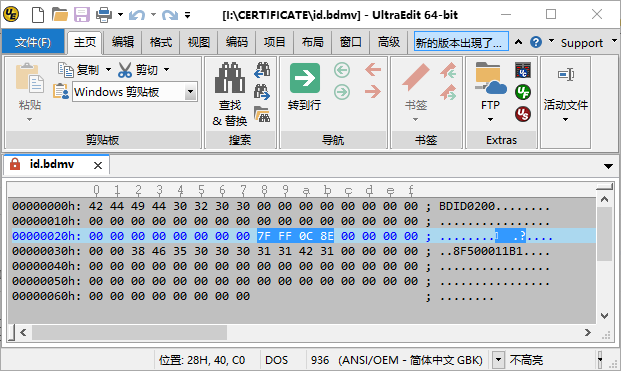
Task: Find previous using the small binoculars-left icon
Action: click(262, 70)
